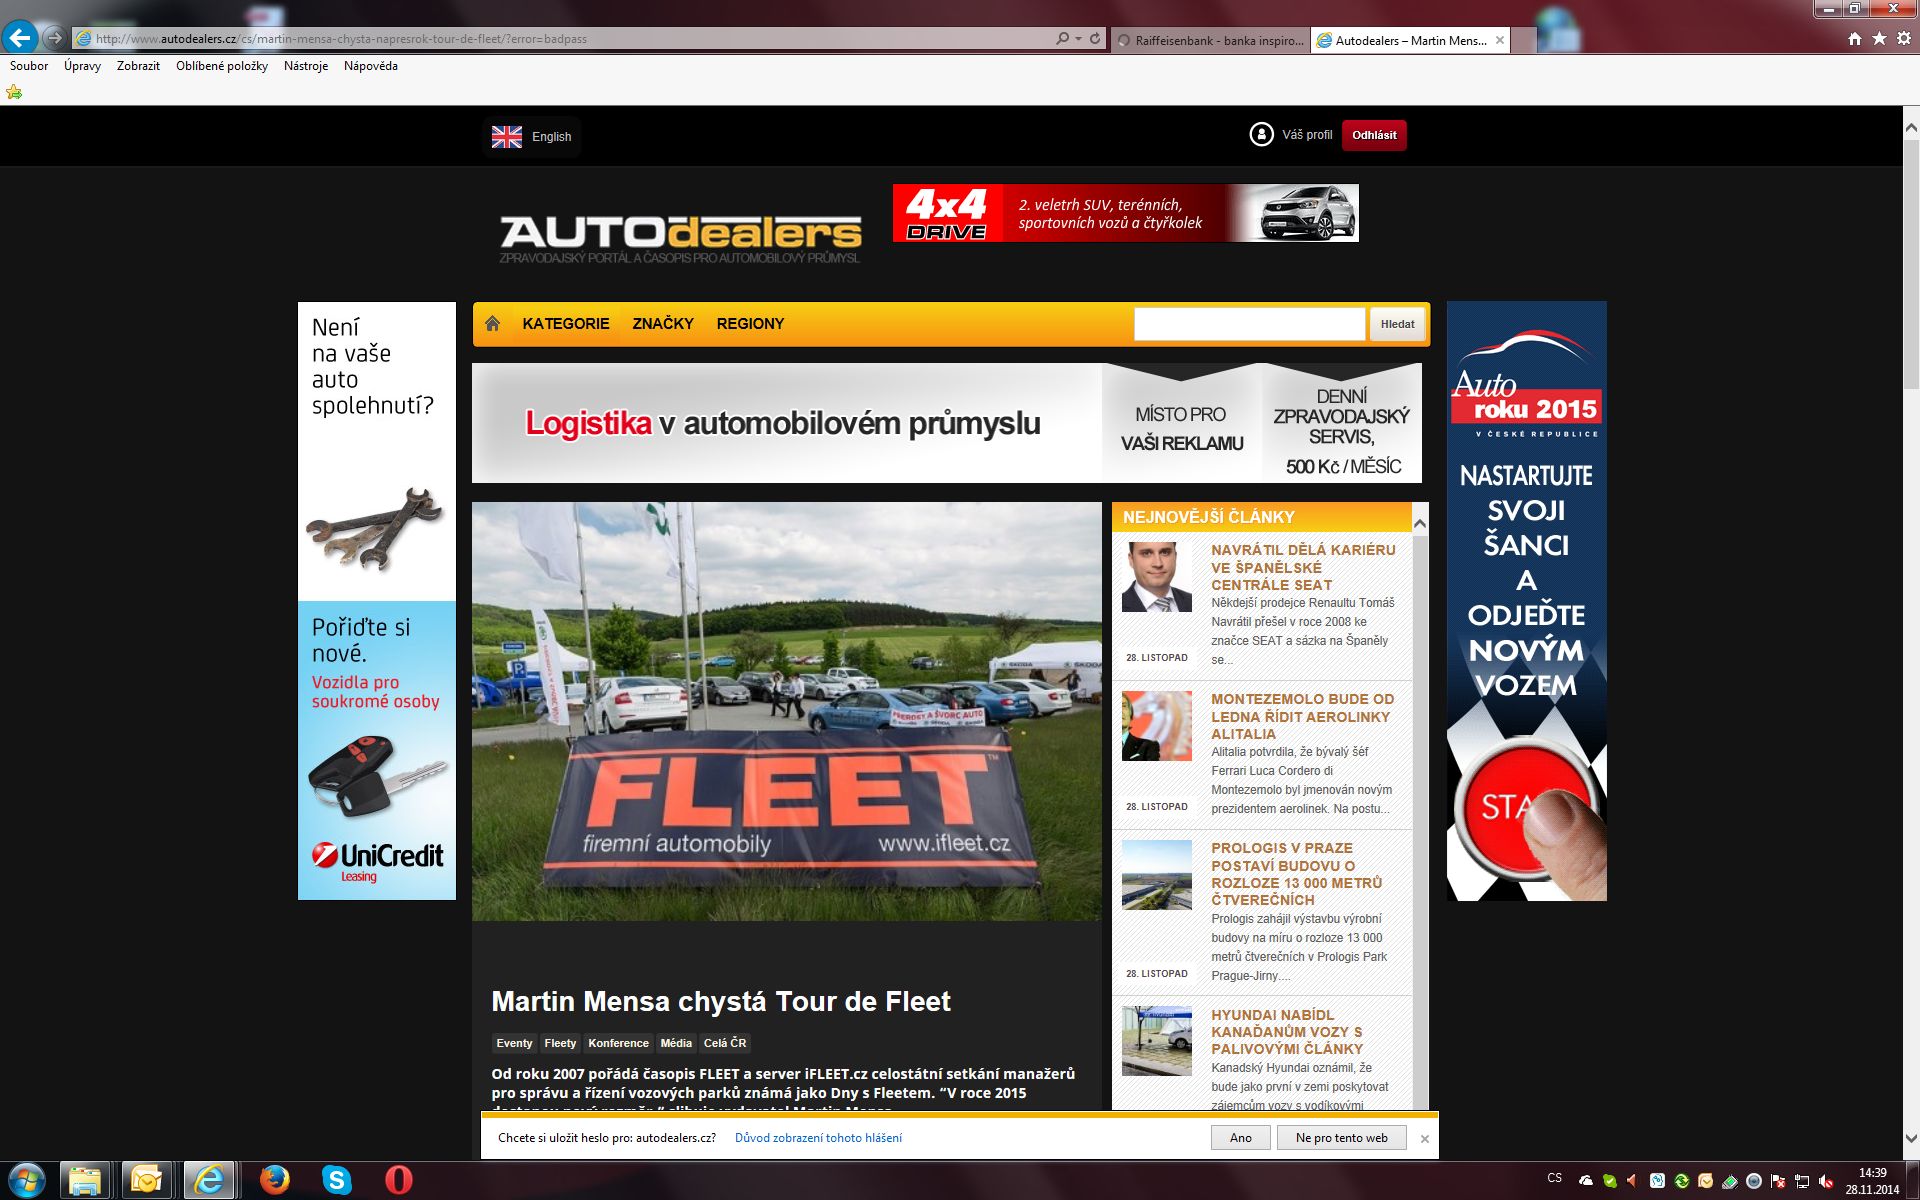Open the Zobrazit menu
This screenshot has height=1200, width=1920.
click(138, 66)
